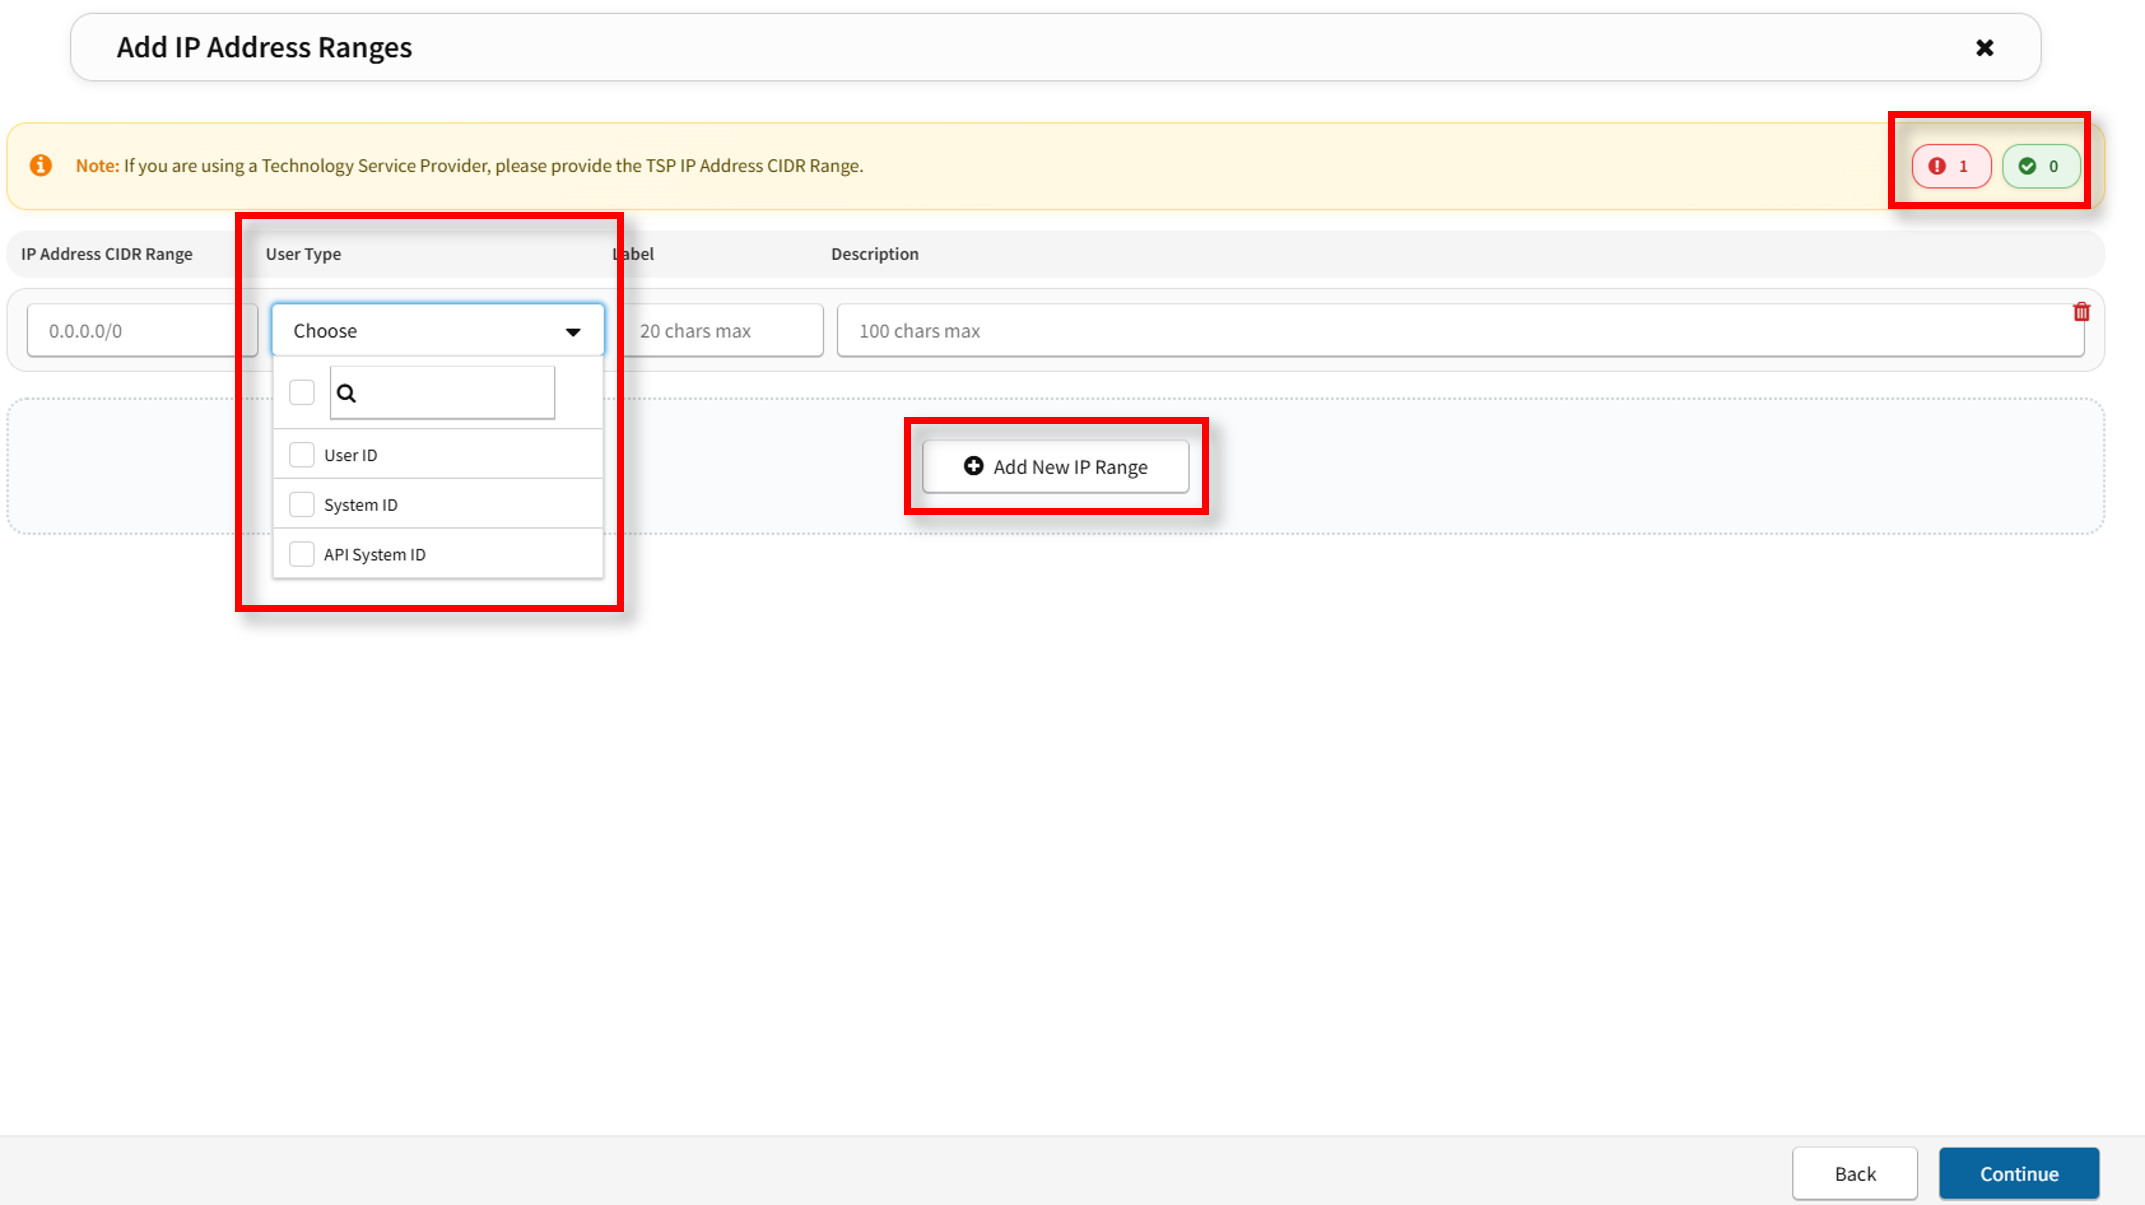Check the API System ID option
Image resolution: width=2145 pixels, height=1205 pixels.
[x=302, y=554]
